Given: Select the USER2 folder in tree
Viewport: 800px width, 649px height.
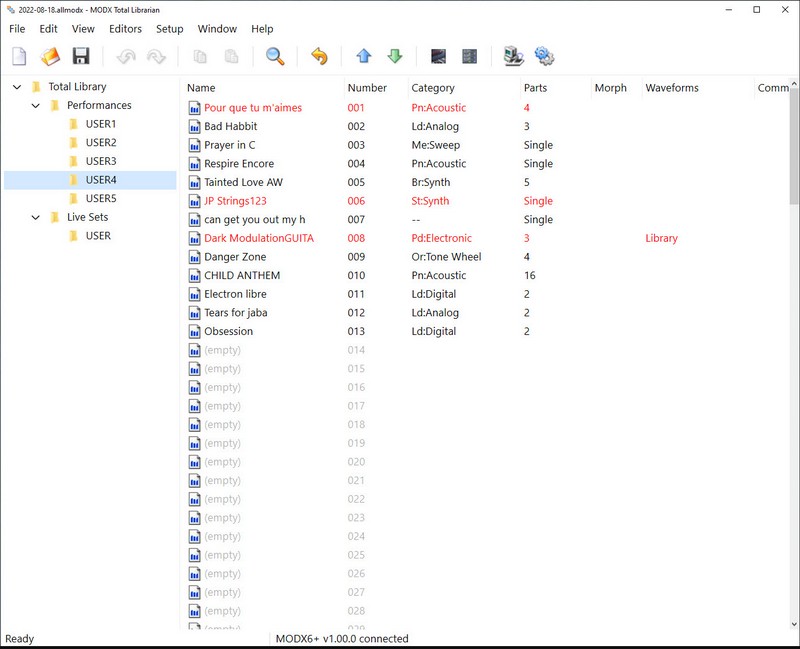Looking at the screenshot, I should [x=100, y=143].
